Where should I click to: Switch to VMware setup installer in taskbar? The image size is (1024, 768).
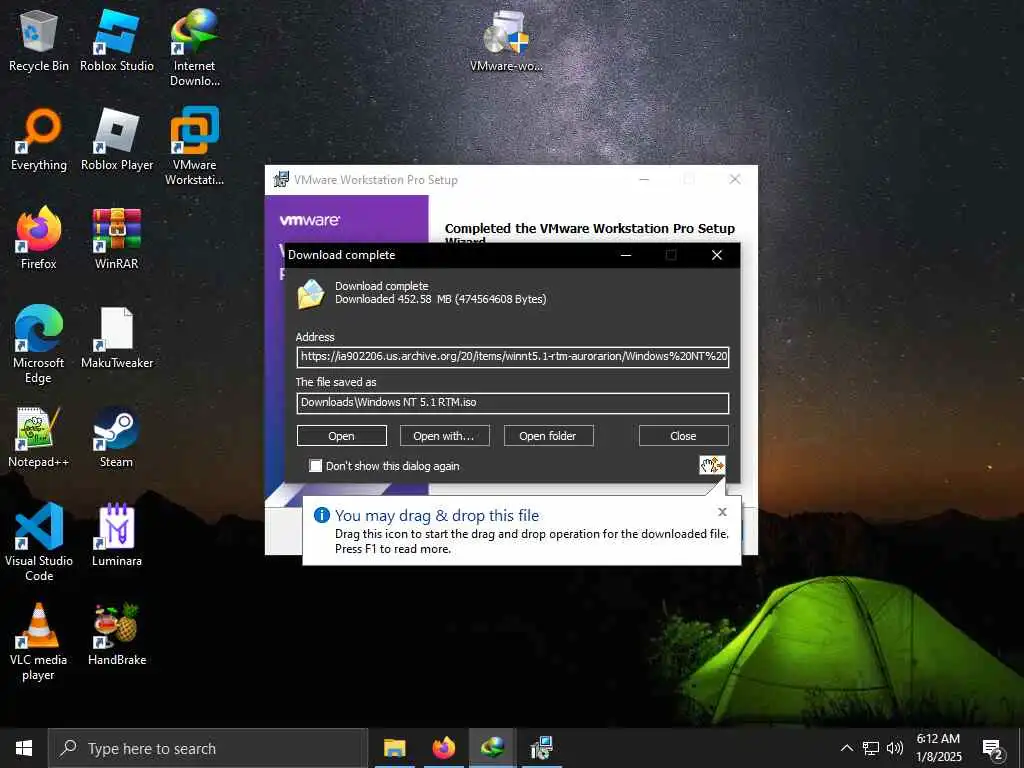pos(542,748)
